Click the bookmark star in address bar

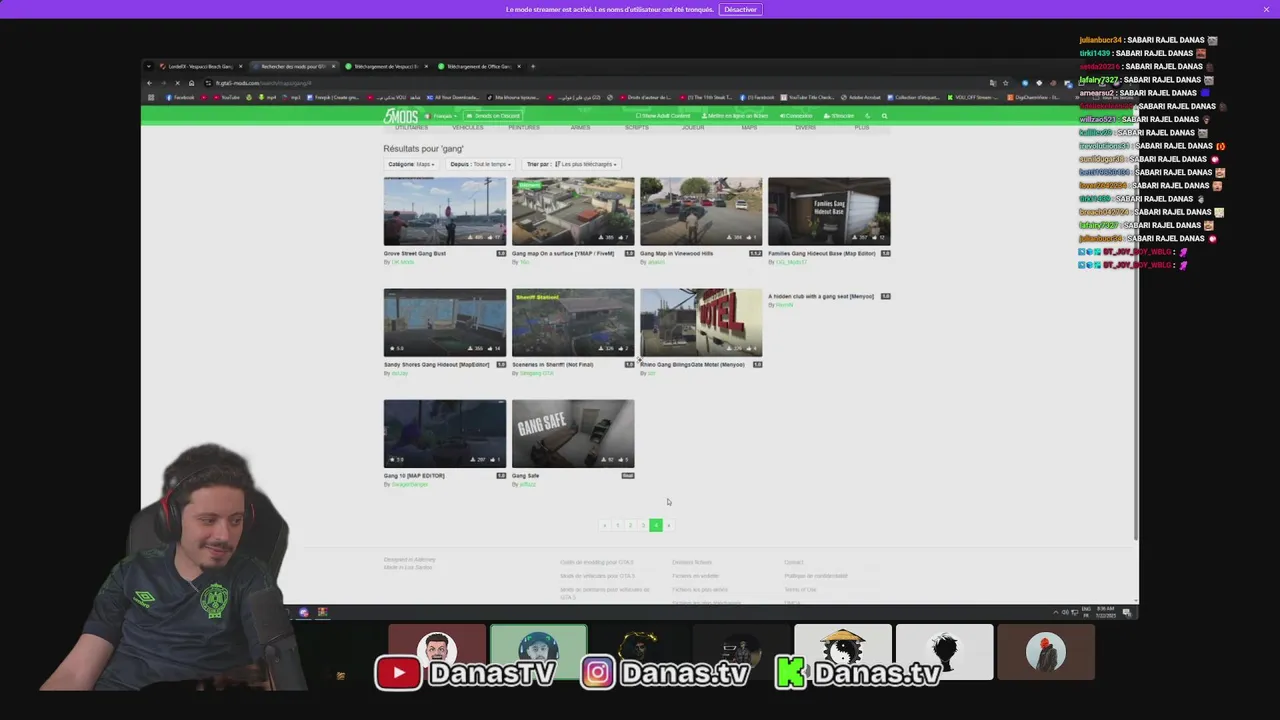(x=1005, y=83)
